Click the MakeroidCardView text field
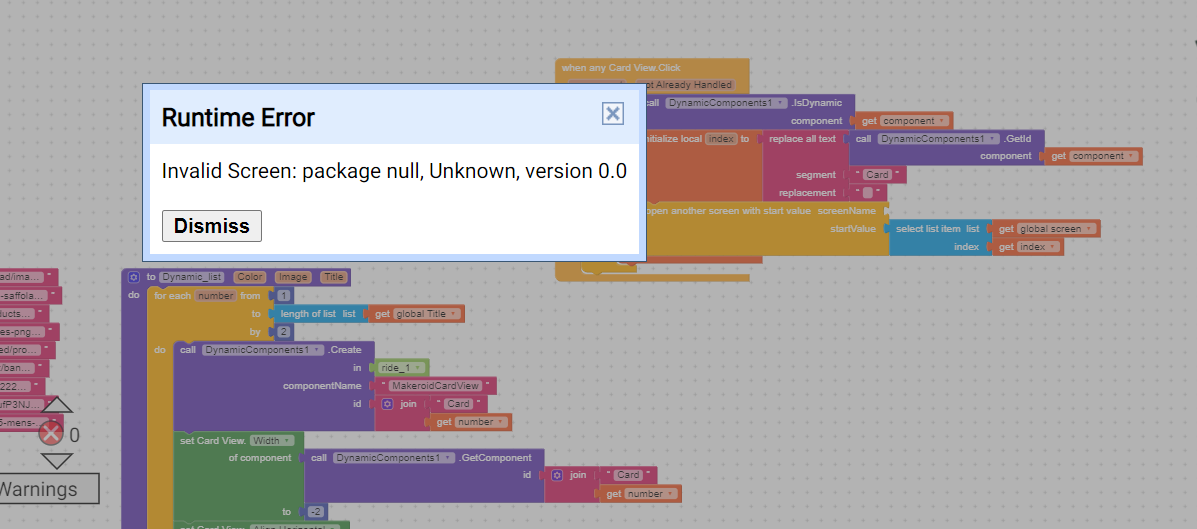1197x529 pixels. 435,385
